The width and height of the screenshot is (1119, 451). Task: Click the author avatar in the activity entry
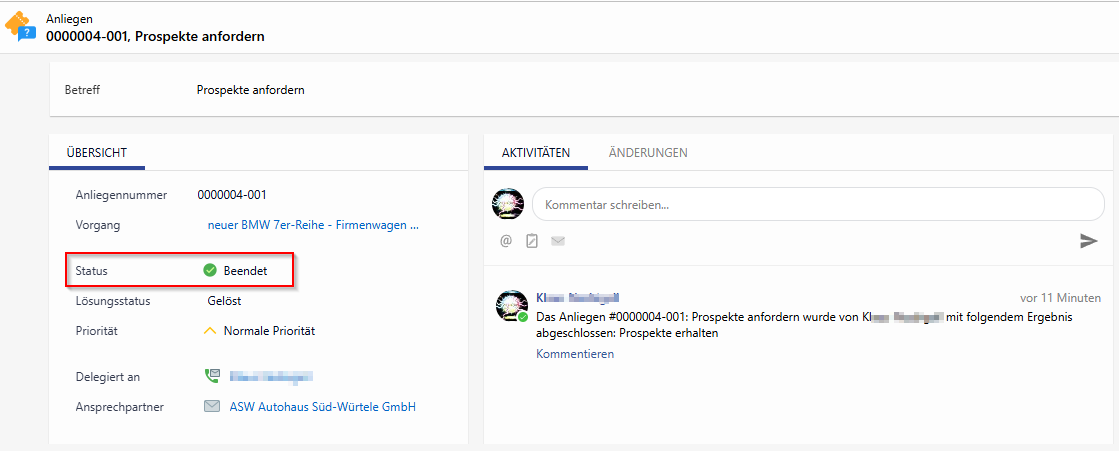click(x=511, y=306)
